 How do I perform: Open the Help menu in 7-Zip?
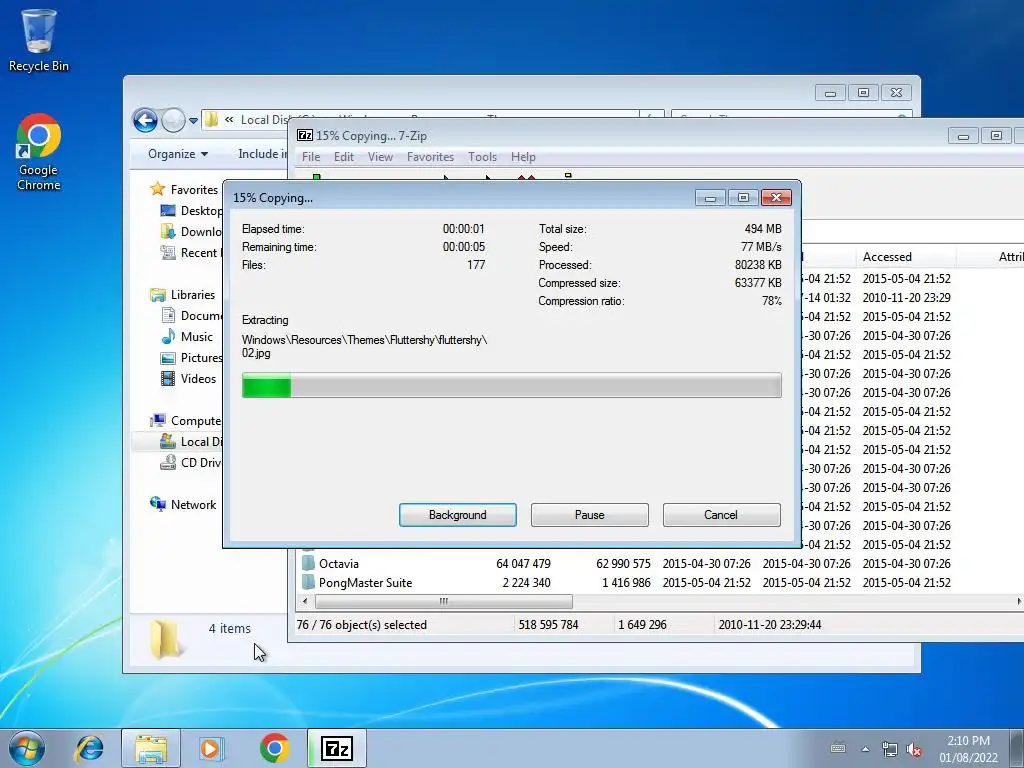click(x=523, y=157)
